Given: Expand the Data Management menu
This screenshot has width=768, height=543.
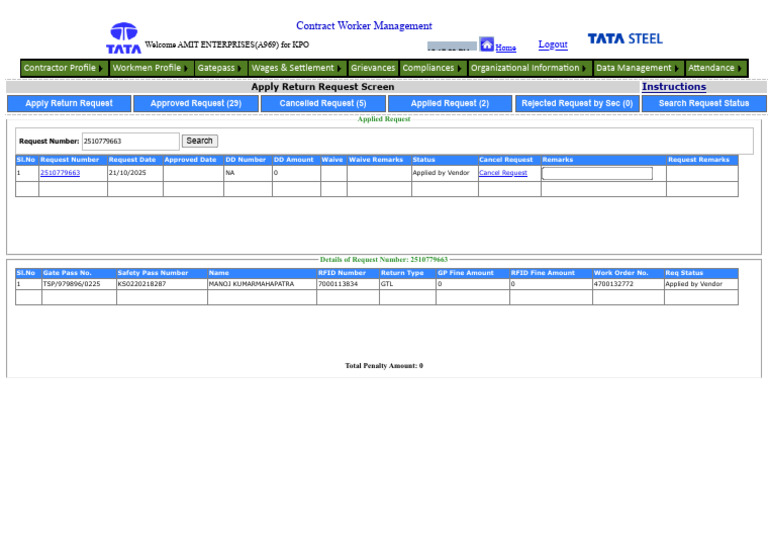Looking at the screenshot, I should [x=638, y=68].
